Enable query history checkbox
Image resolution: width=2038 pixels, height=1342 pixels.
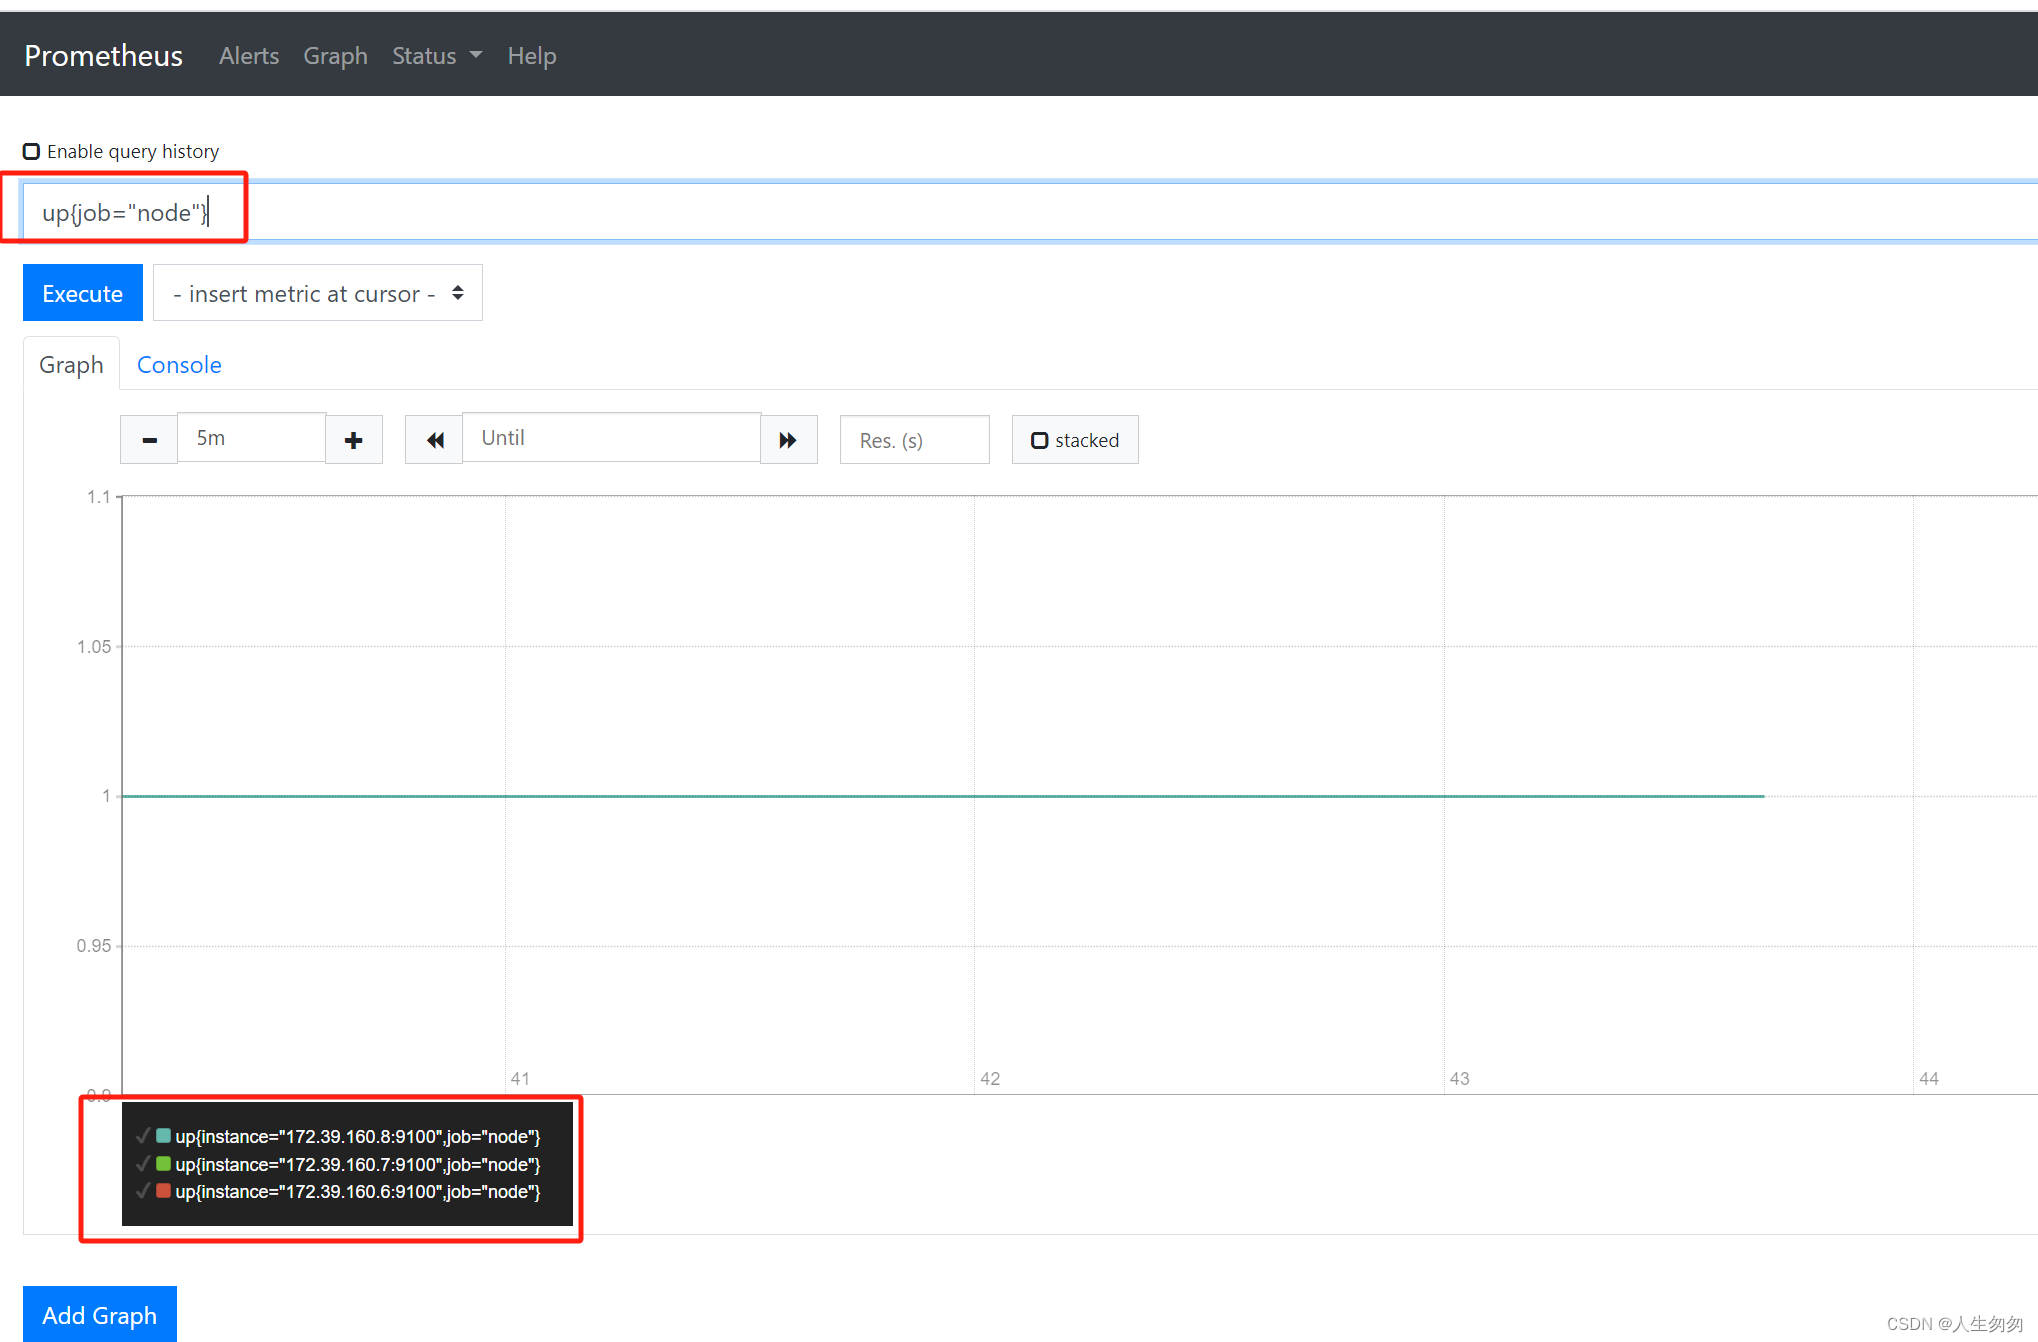point(32,151)
